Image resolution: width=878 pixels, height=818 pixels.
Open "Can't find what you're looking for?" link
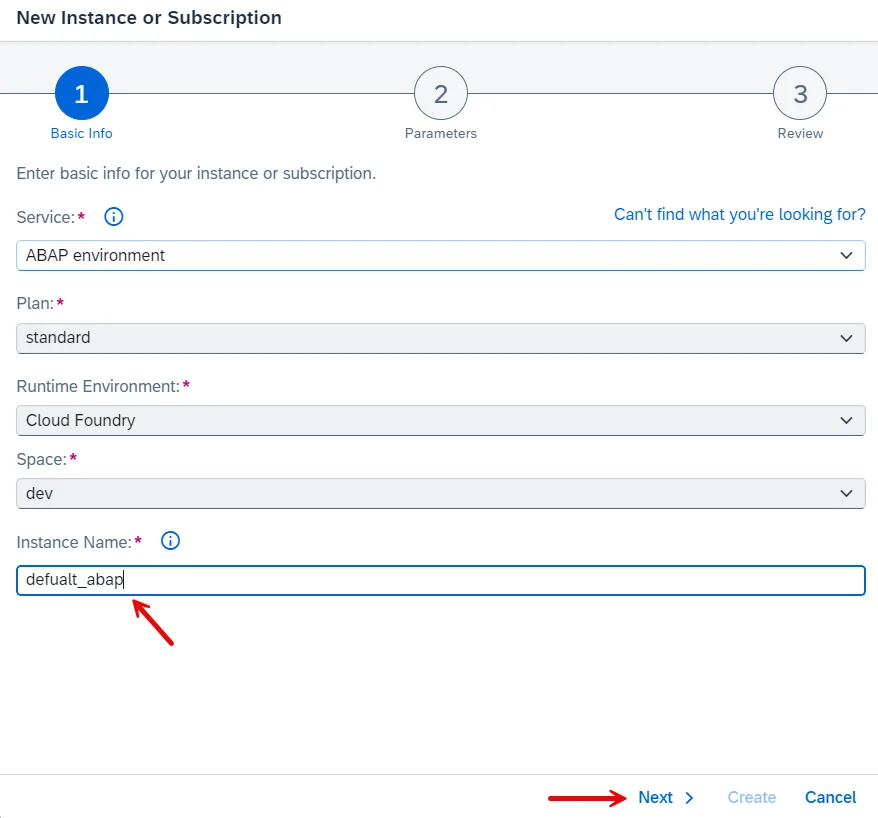pos(740,214)
